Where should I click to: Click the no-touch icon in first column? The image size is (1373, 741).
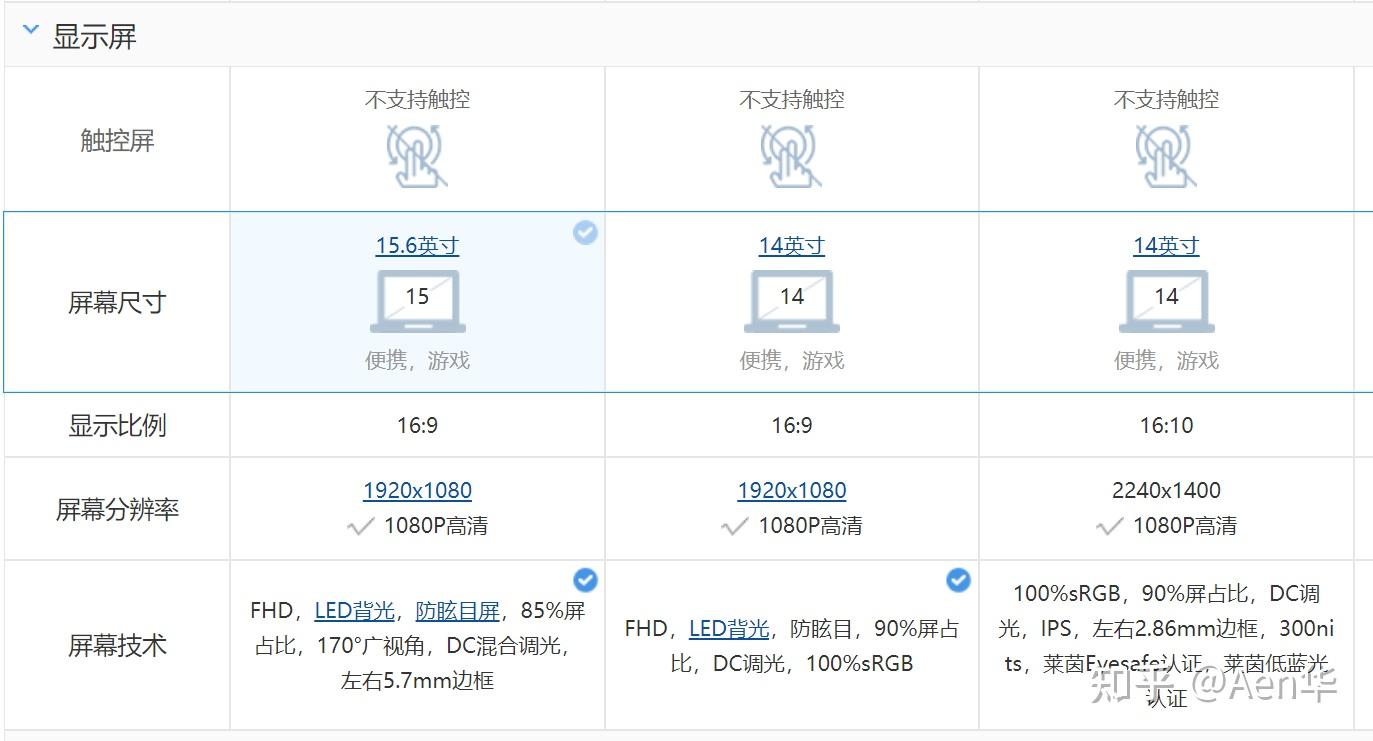(417, 156)
